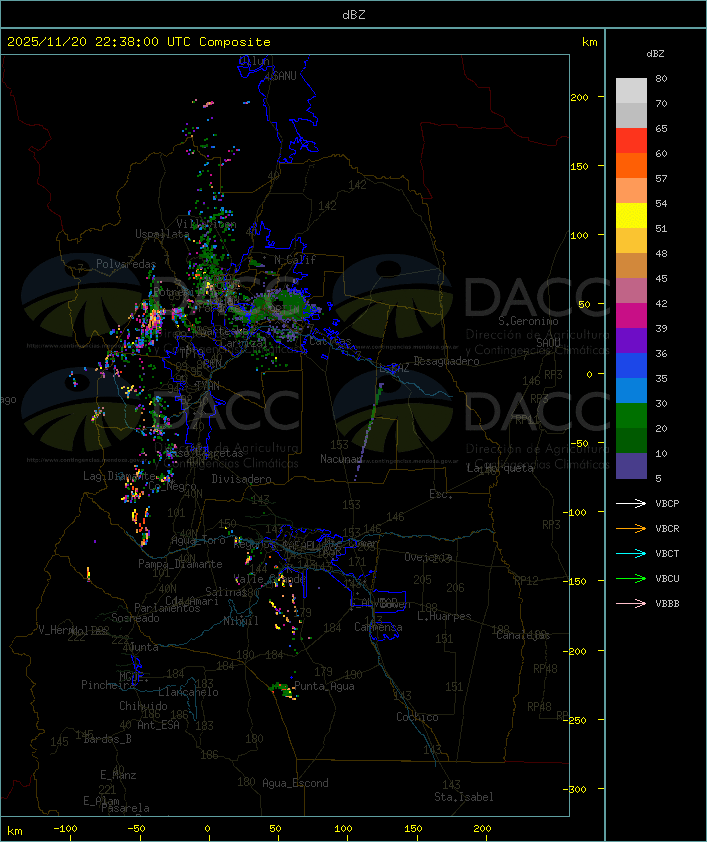Click the 'Agua_Escond' map label
This screenshot has height=842, width=707.
click(x=295, y=783)
